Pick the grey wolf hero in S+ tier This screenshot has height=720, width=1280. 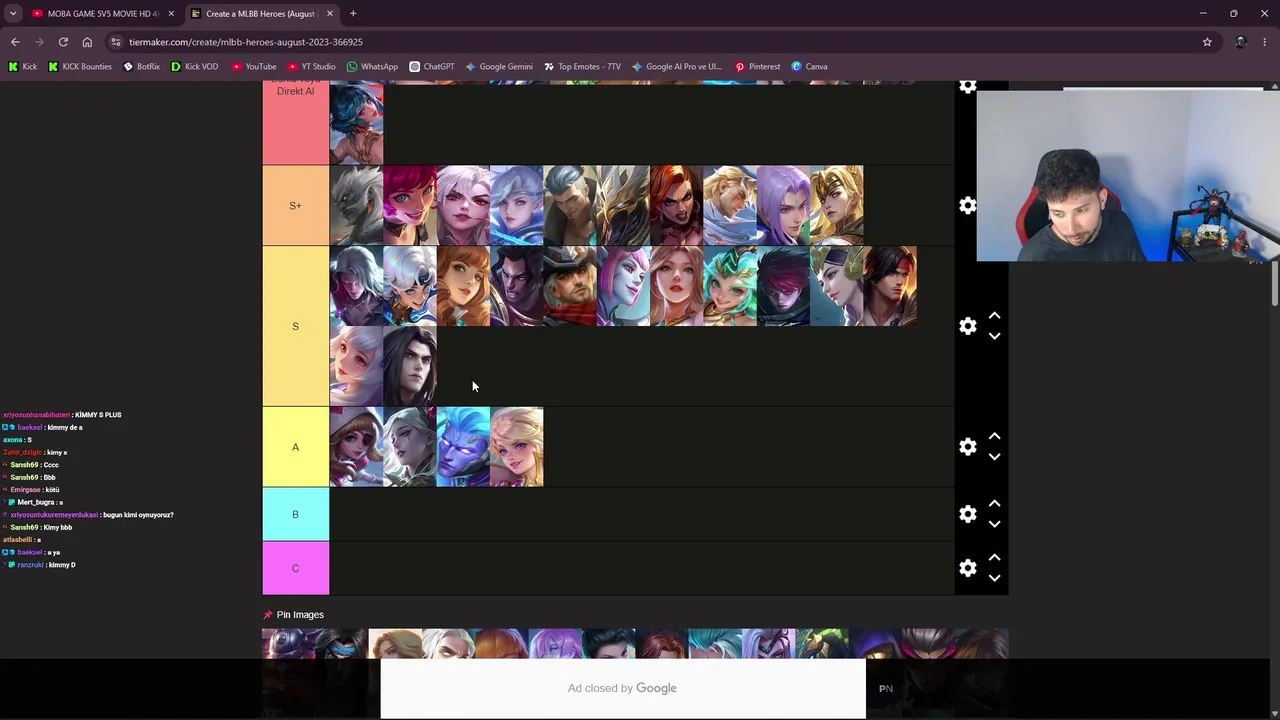tap(356, 205)
